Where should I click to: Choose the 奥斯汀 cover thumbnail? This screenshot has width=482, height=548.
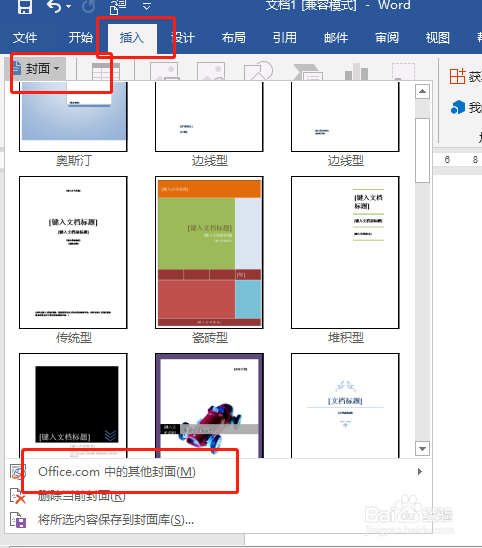73,117
